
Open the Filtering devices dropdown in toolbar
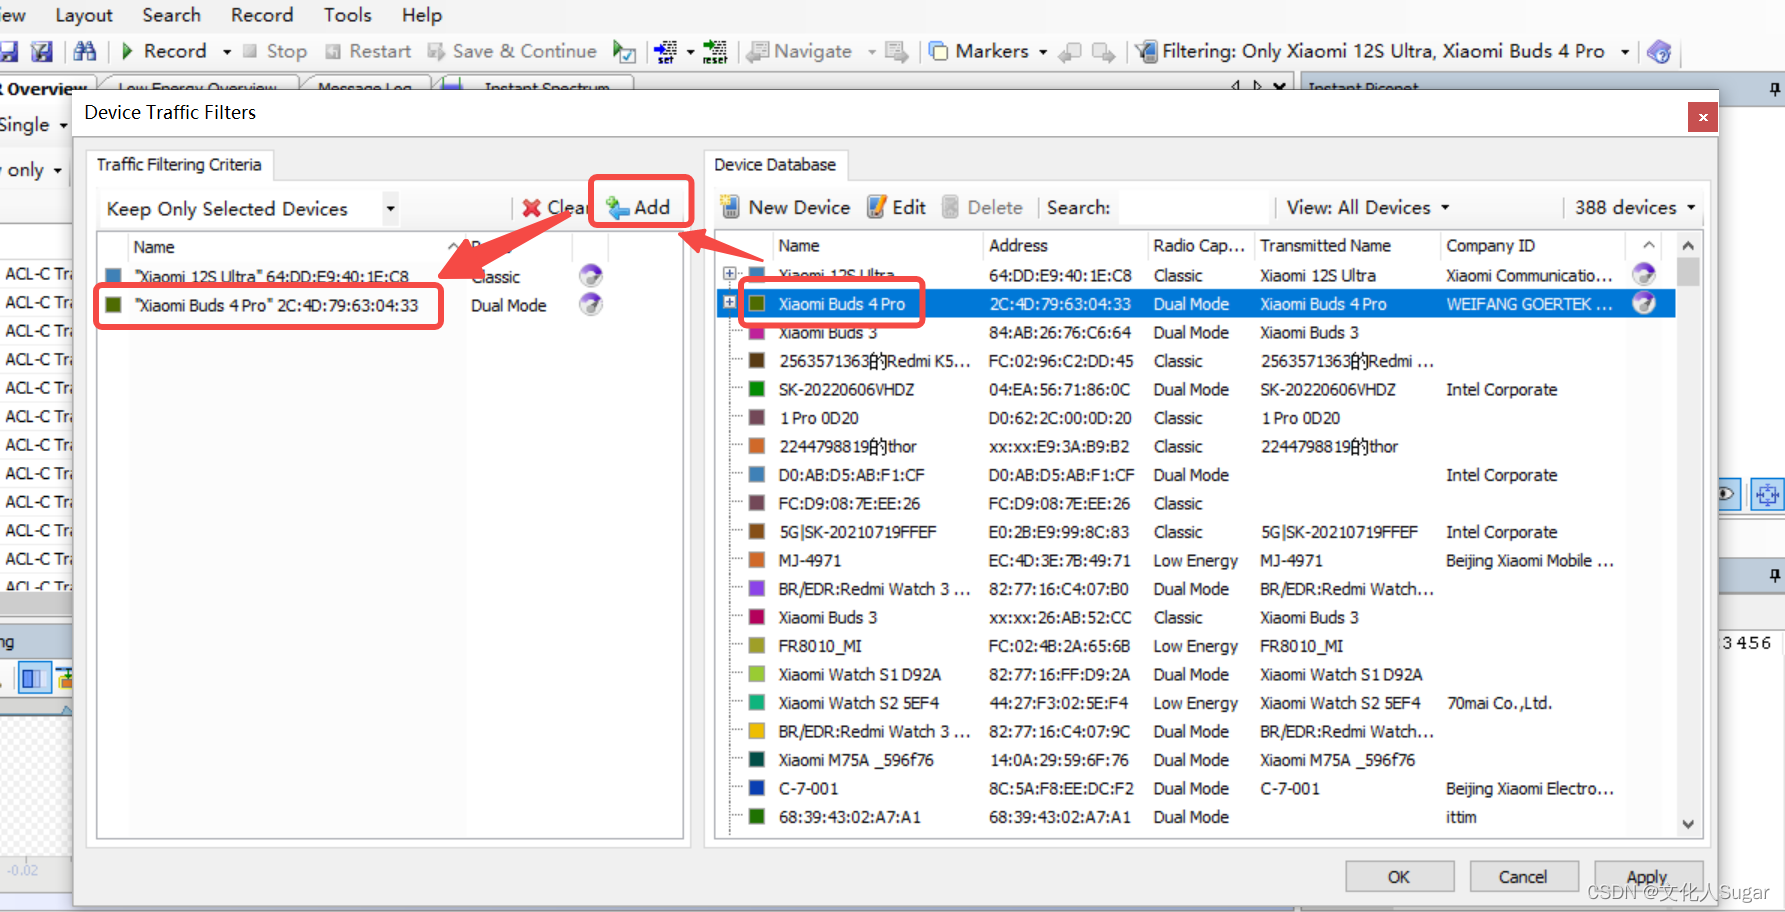coord(1625,52)
